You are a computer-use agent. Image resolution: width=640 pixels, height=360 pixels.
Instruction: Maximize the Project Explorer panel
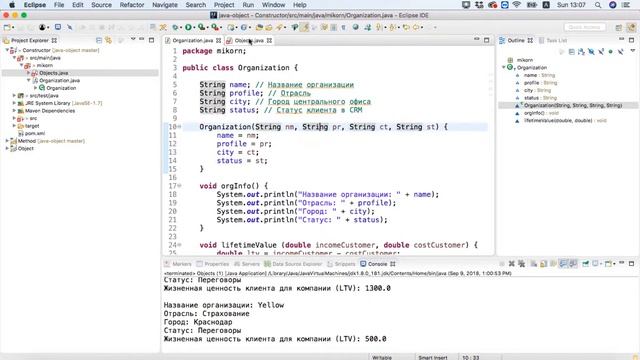[151, 40]
